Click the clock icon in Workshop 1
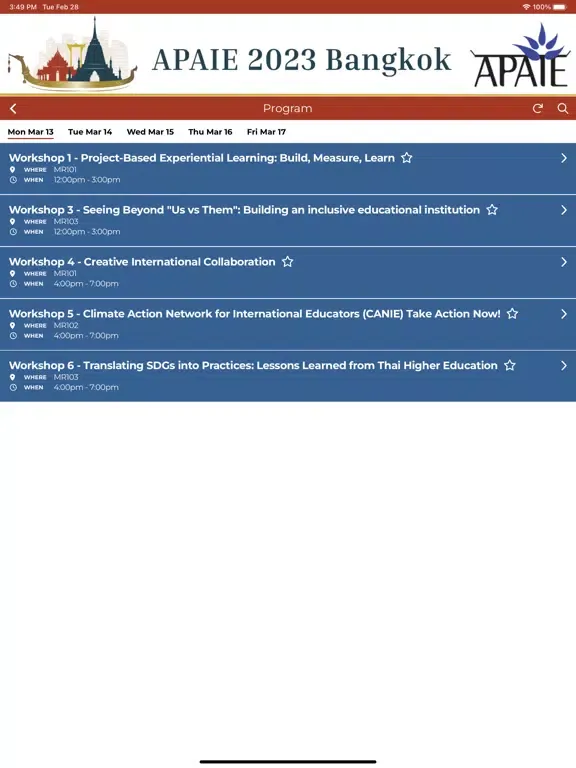Viewport: 576px width, 768px height. 13,180
